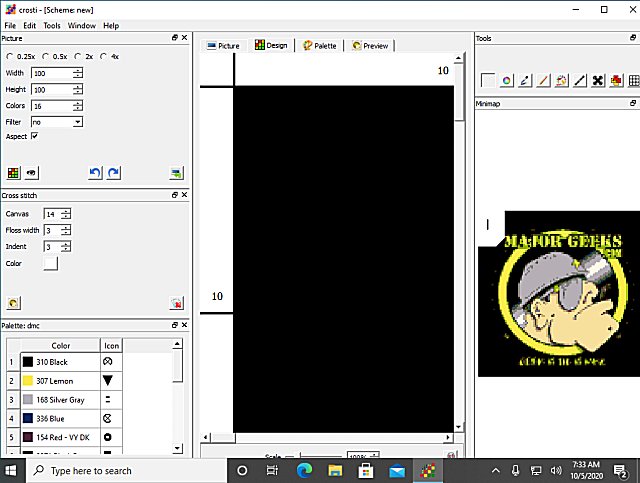Screen dimensions: 640x483
Task: Click the icon symbol for 154 Red - VY DK
Action: coord(107,437)
